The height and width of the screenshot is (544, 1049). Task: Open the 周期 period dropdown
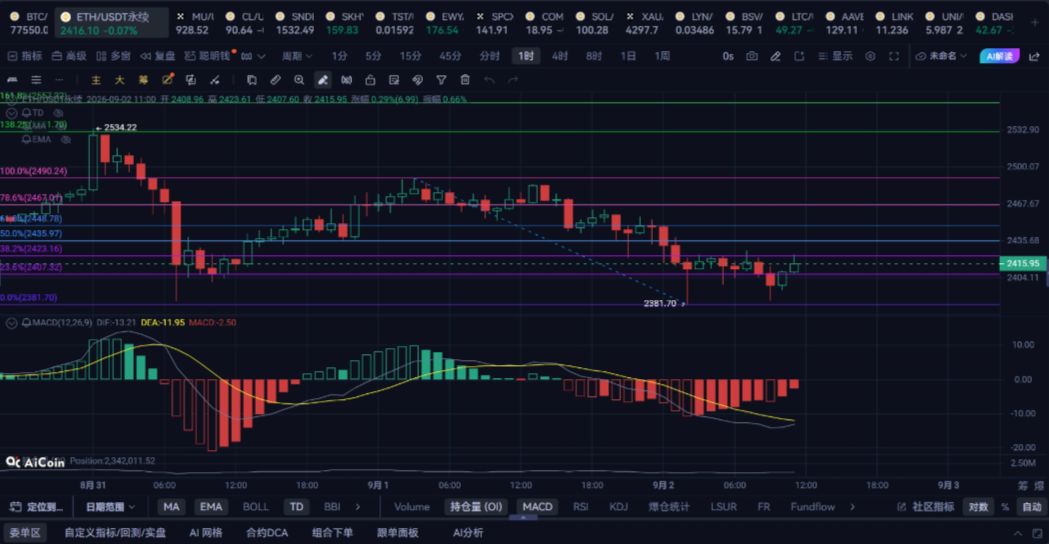click(296, 56)
